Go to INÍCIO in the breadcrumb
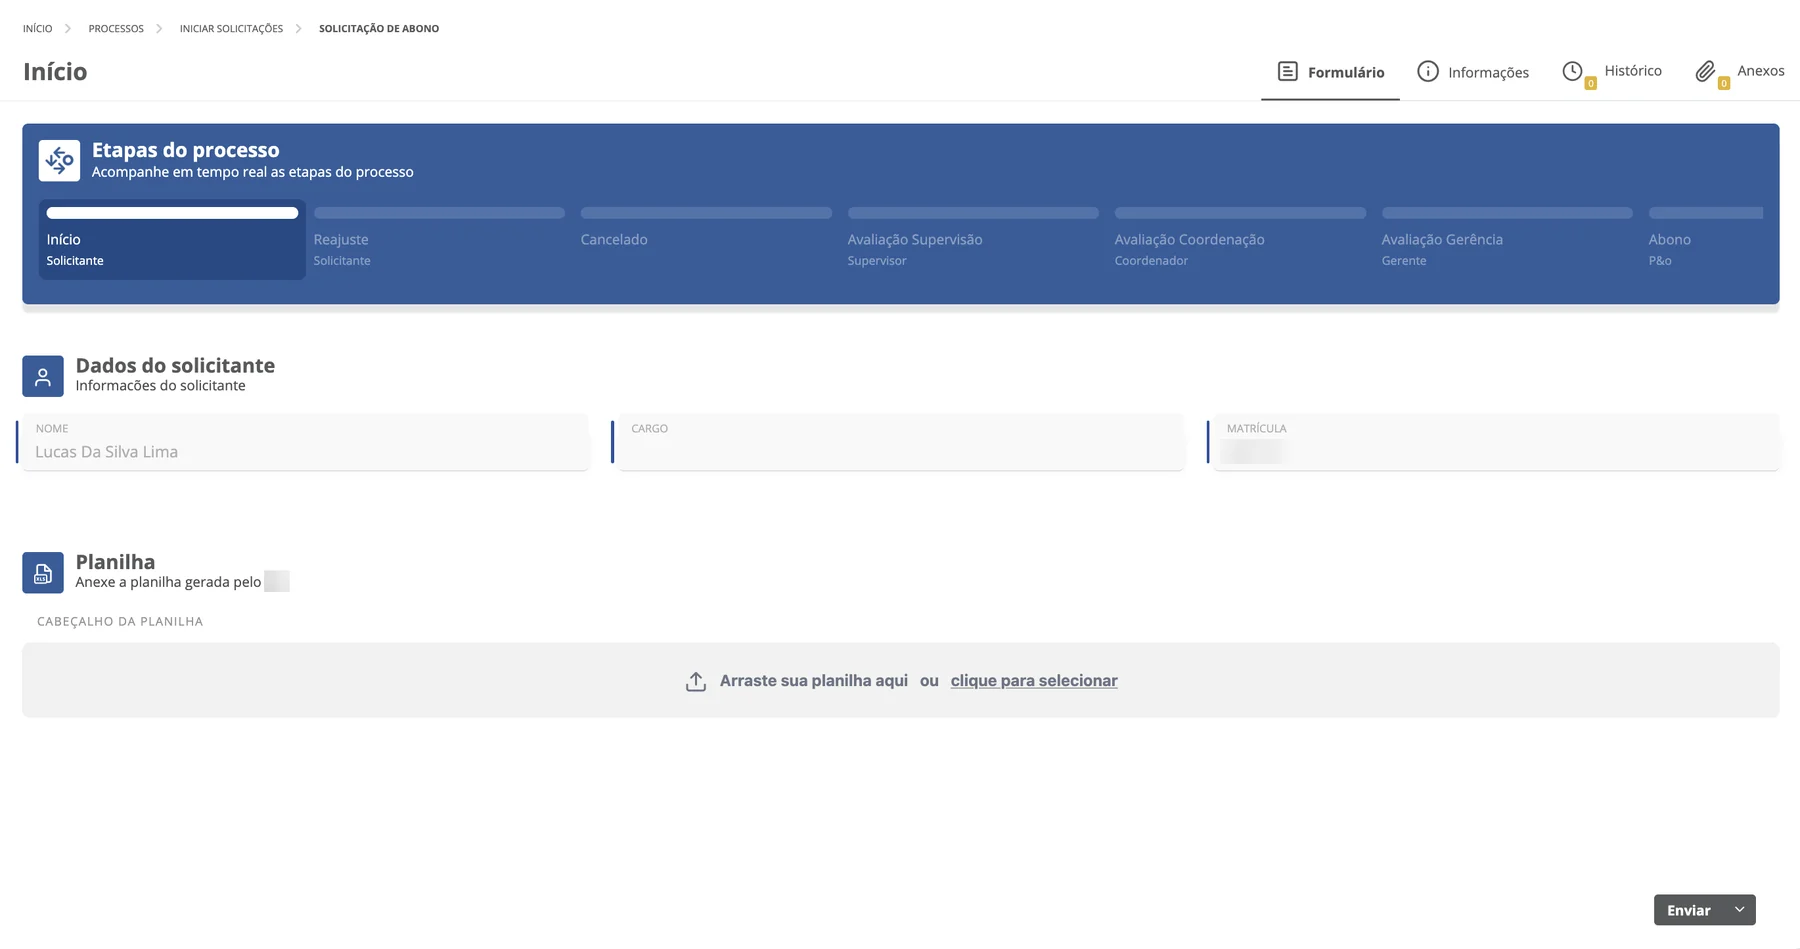The width and height of the screenshot is (1800, 949). (x=37, y=29)
